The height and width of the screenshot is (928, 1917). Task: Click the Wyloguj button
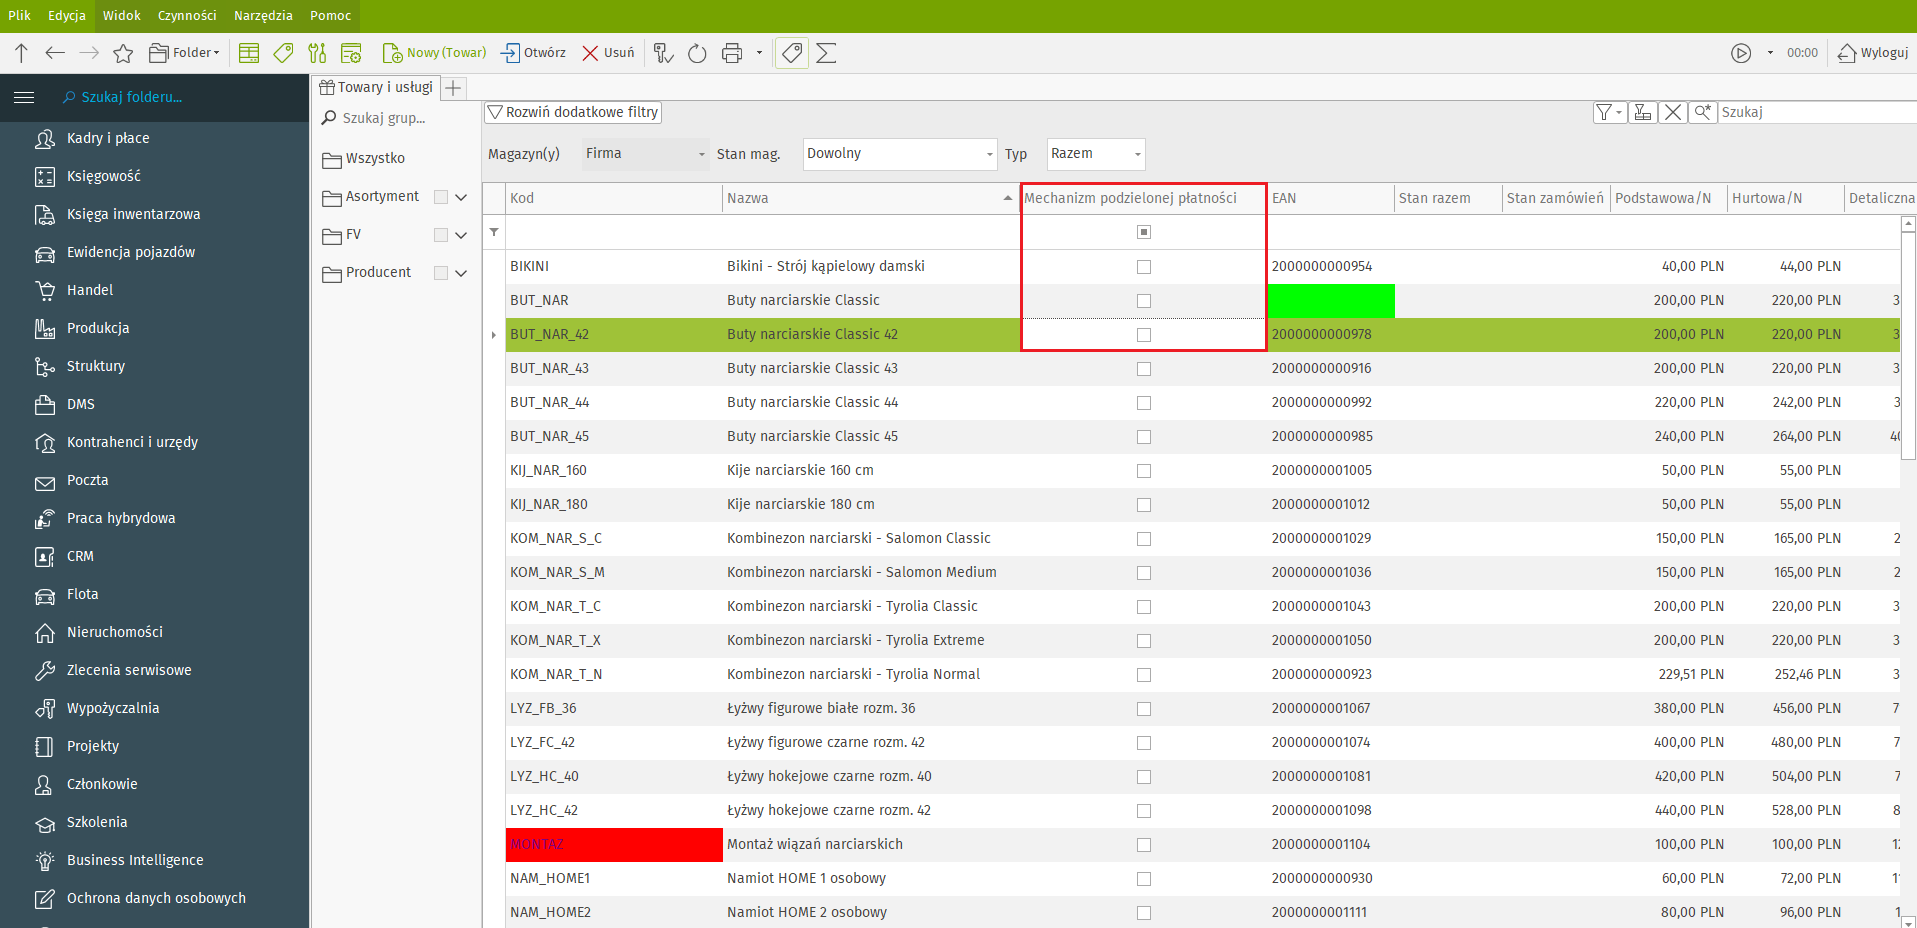pyautogui.click(x=1873, y=53)
